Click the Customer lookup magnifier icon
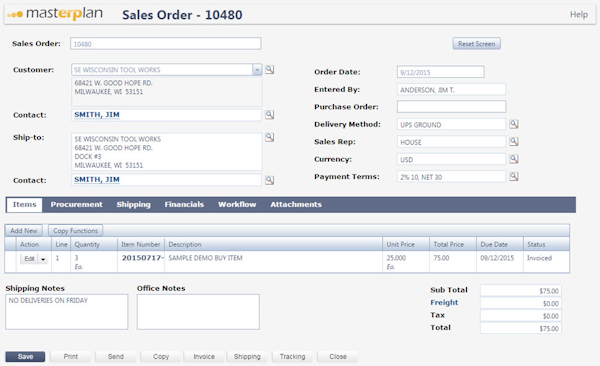Image resolution: width=600 pixels, height=366 pixels. point(269,70)
